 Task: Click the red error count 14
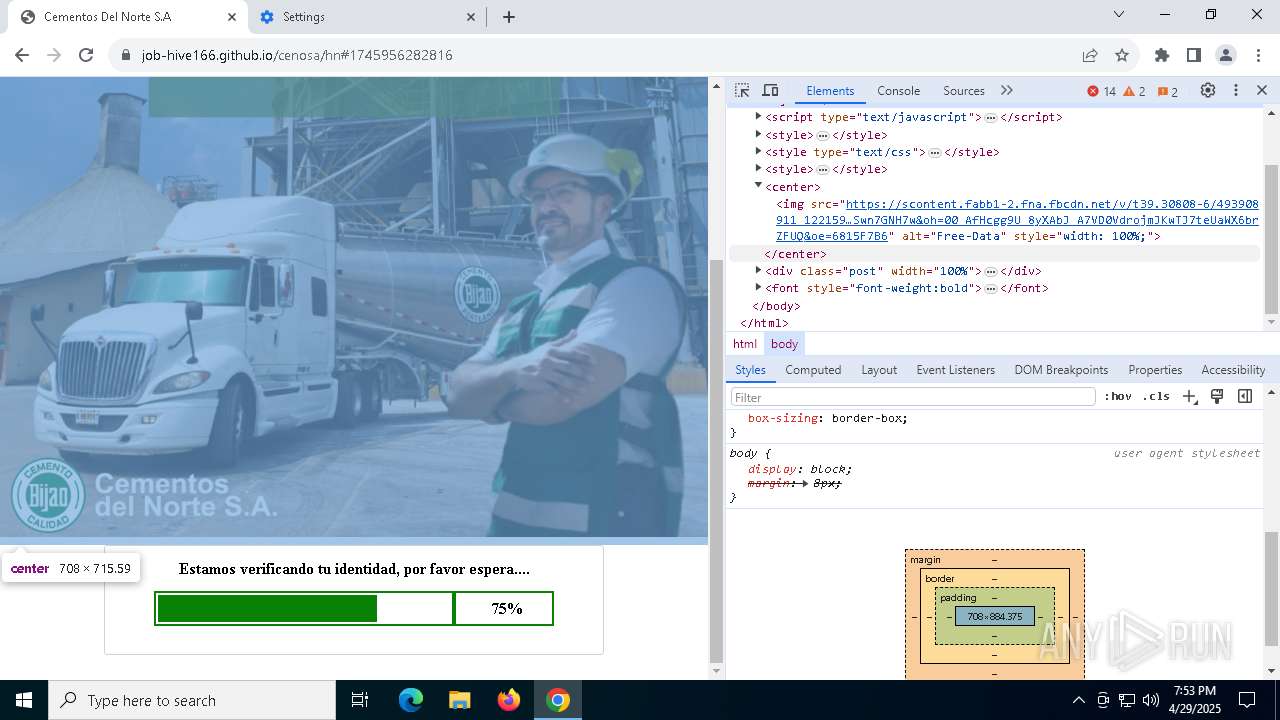tap(1101, 91)
